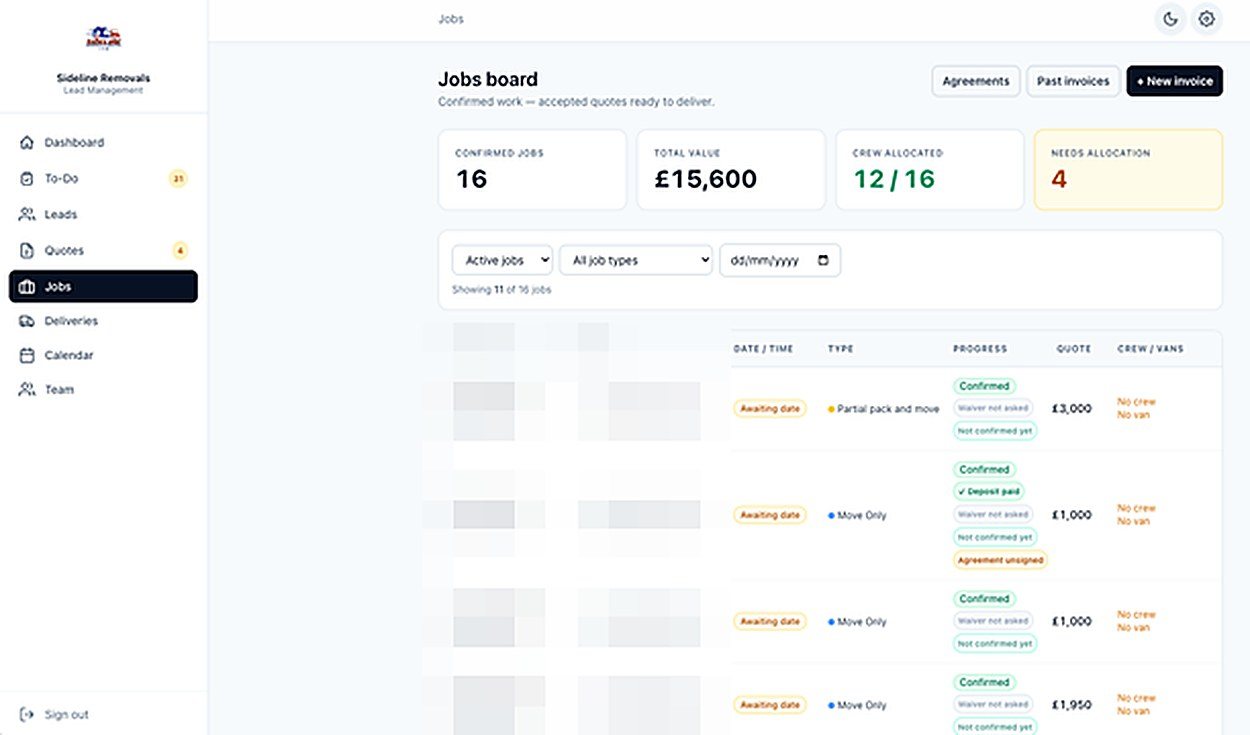
Task: Click Awaiting date badge in £1,950 row
Action: (770, 705)
